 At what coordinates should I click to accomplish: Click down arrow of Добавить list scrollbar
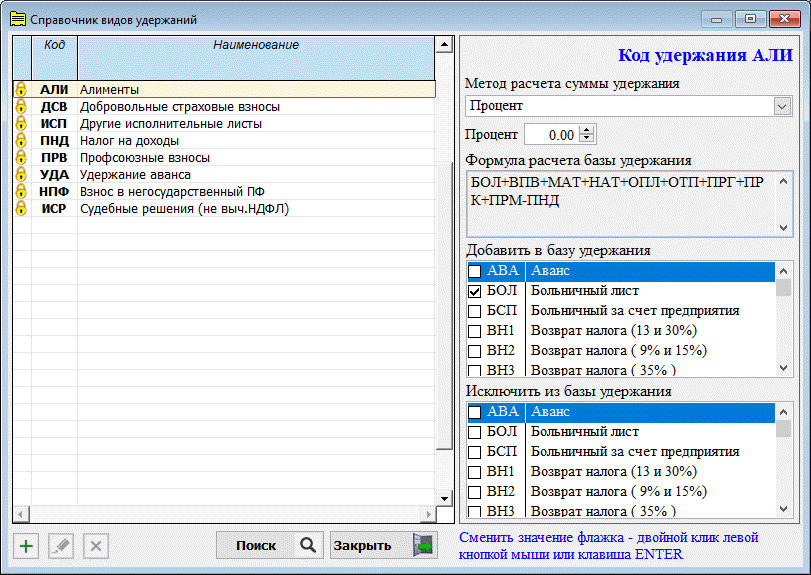[784, 368]
